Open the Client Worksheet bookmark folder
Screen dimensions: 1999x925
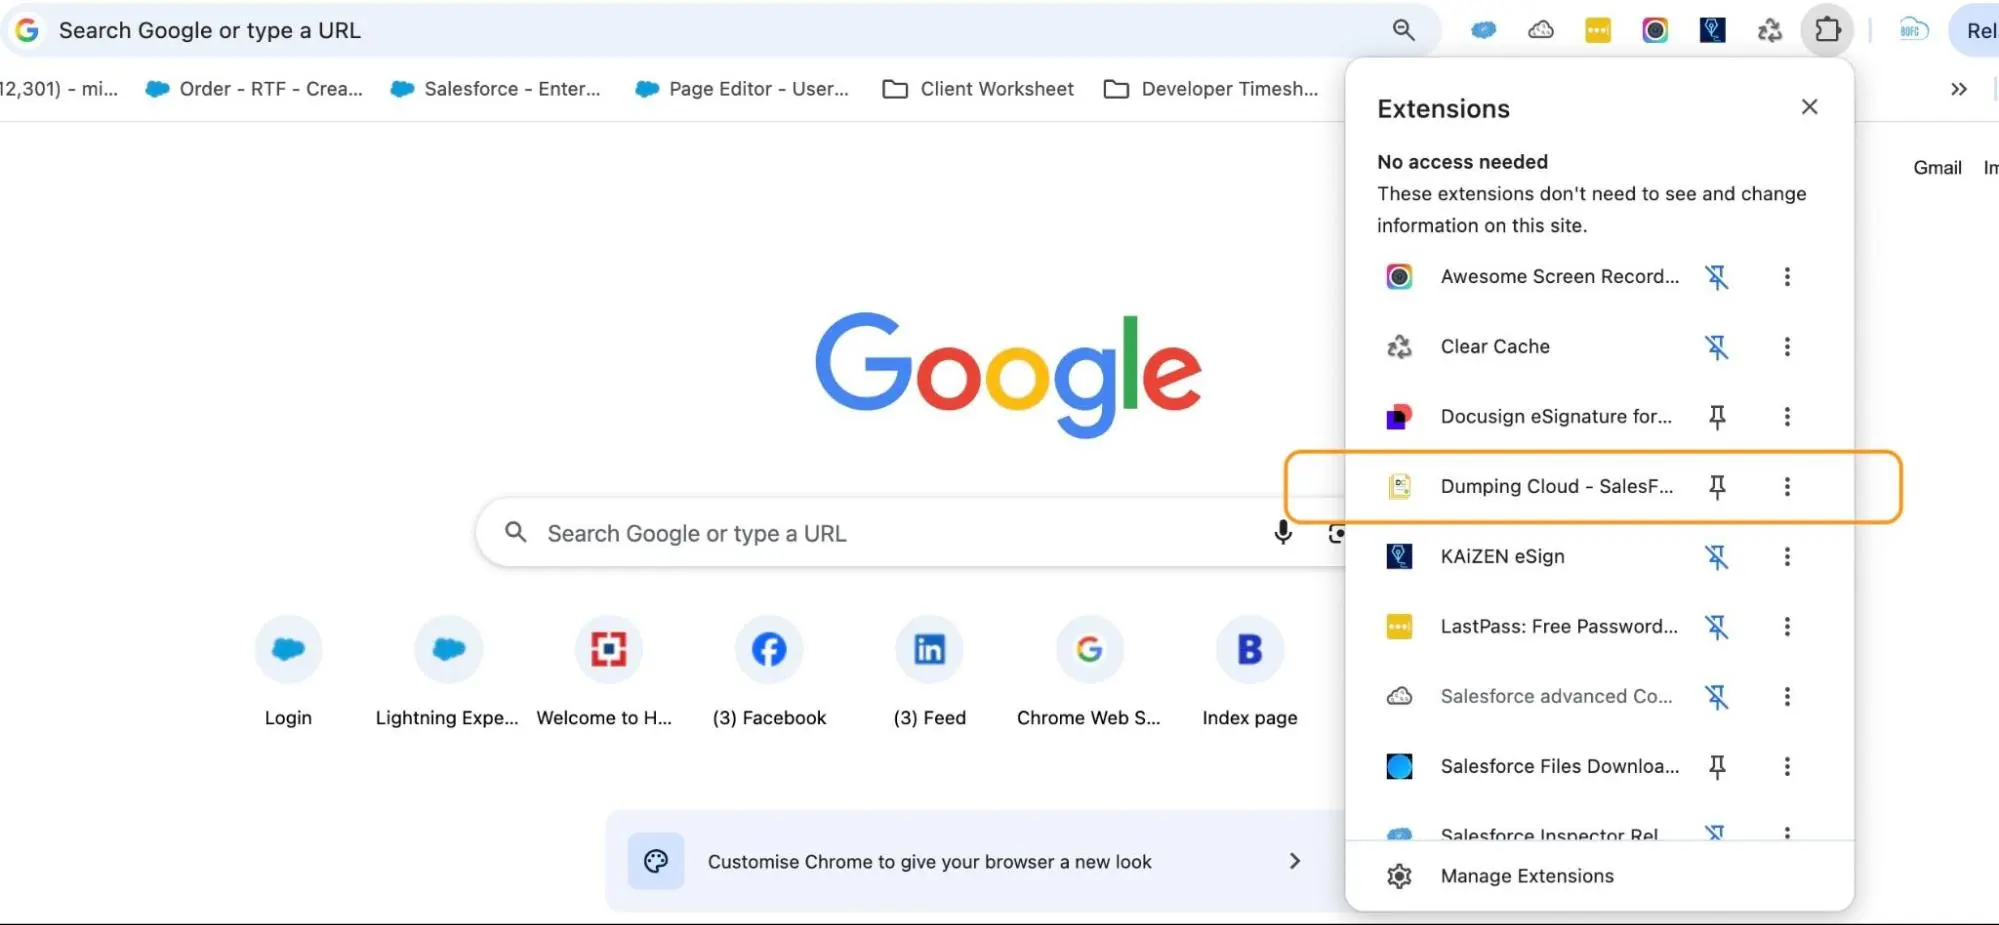point(979,89)
